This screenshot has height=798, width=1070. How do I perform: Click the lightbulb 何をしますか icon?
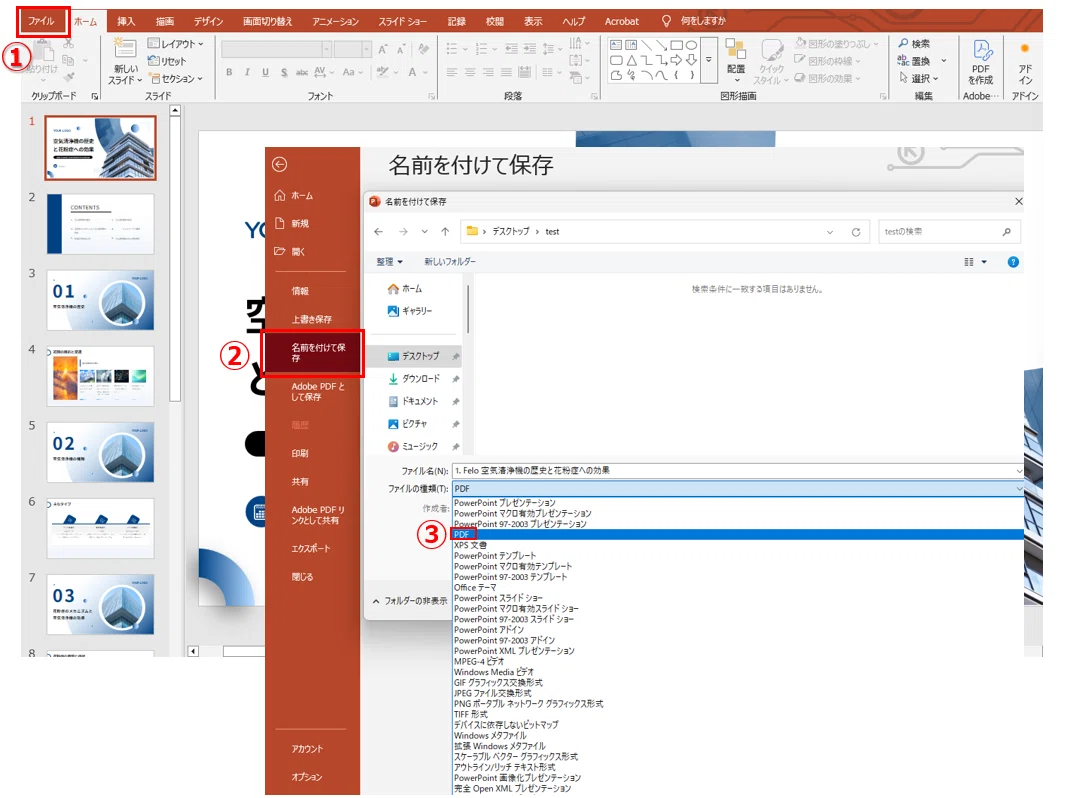[666, 21]
